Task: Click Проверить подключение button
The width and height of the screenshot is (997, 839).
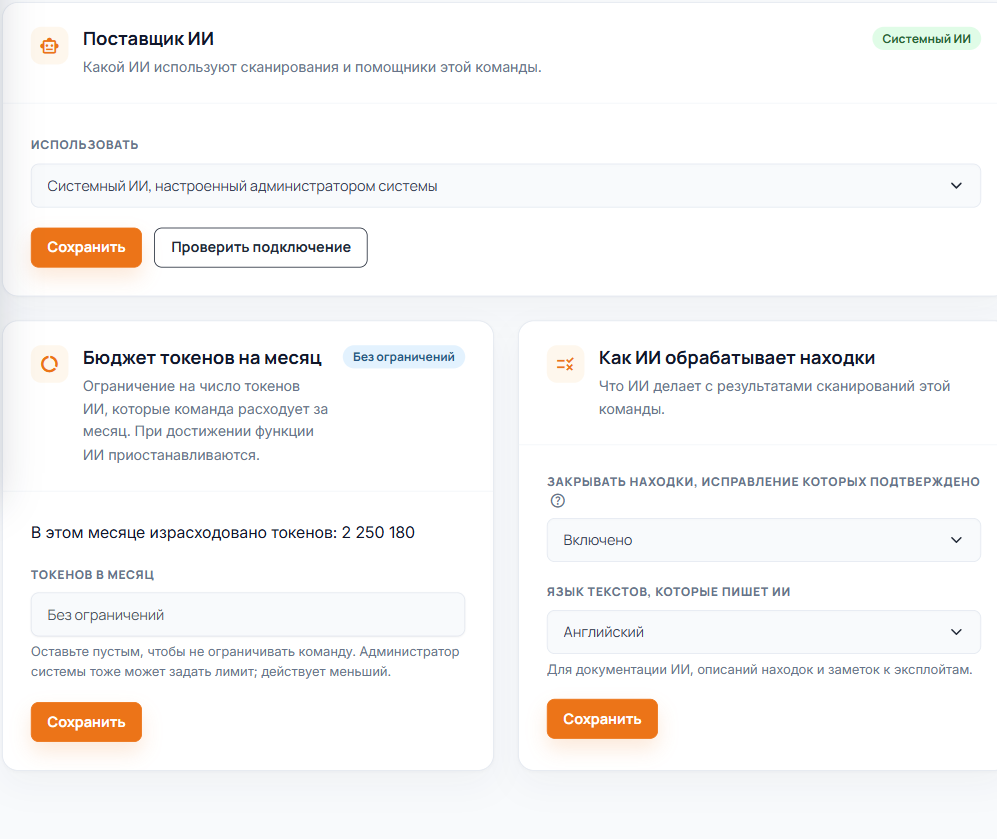Action: [x=261, y=247]
